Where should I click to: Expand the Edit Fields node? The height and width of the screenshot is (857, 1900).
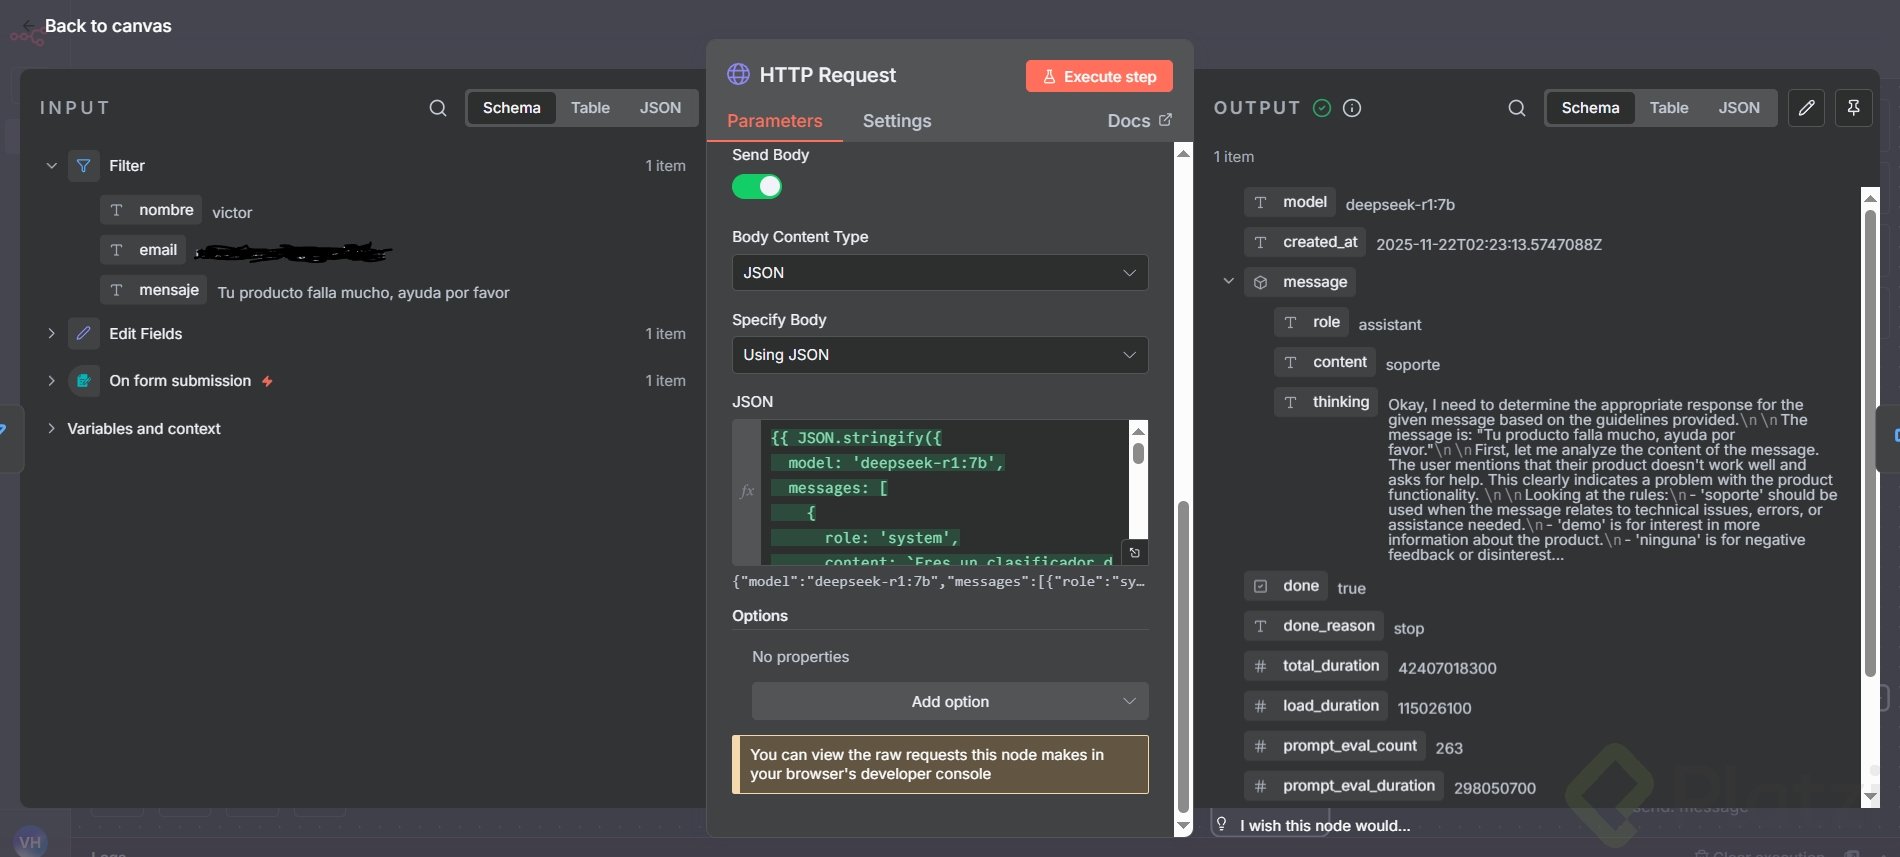coord(51,333)
